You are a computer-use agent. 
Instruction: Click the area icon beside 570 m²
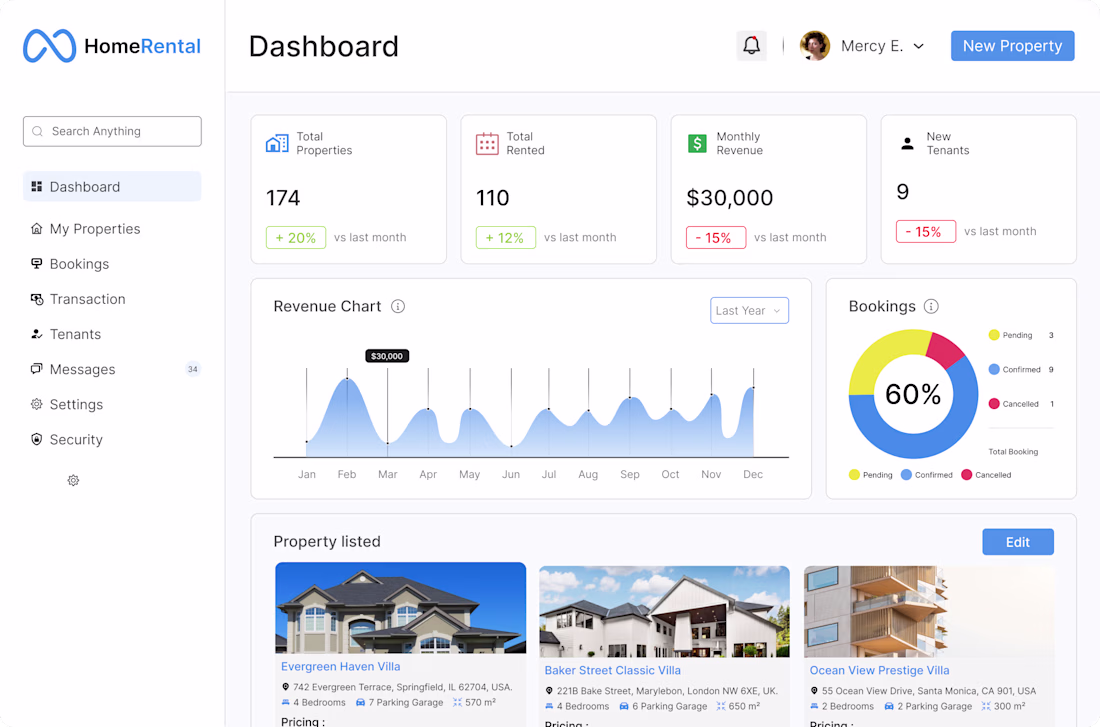click(457, 702)
